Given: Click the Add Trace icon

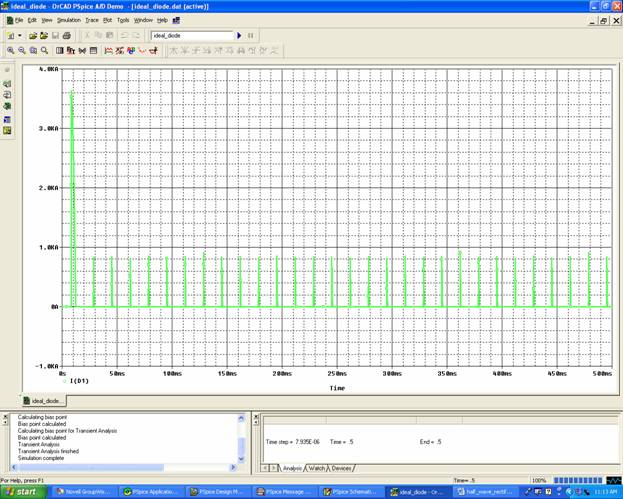Looking at the screenshot, I should (x=108, y=50).
